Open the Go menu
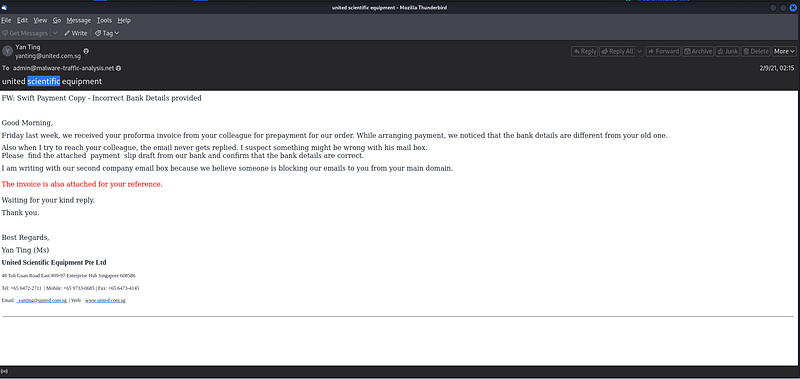Viewport: 800px width, 379px height. (x=57, y=20)
